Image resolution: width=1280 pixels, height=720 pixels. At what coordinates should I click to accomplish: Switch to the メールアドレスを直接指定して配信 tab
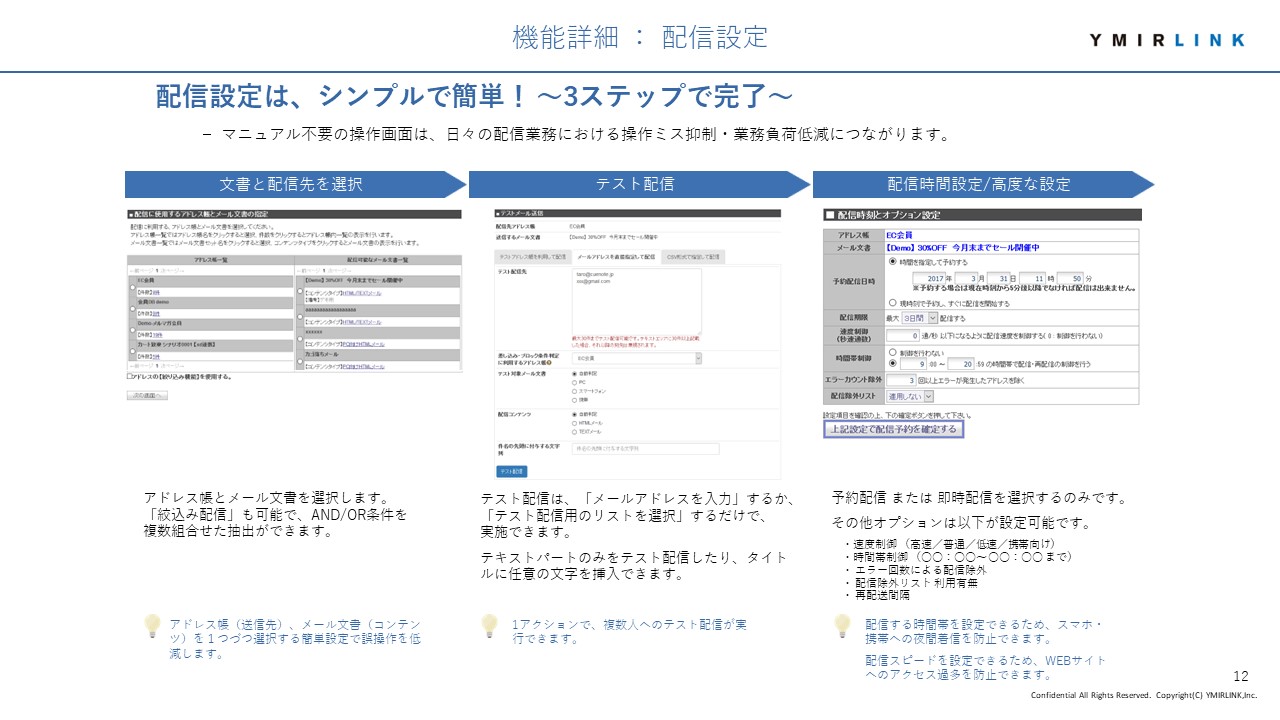[616, 257]
